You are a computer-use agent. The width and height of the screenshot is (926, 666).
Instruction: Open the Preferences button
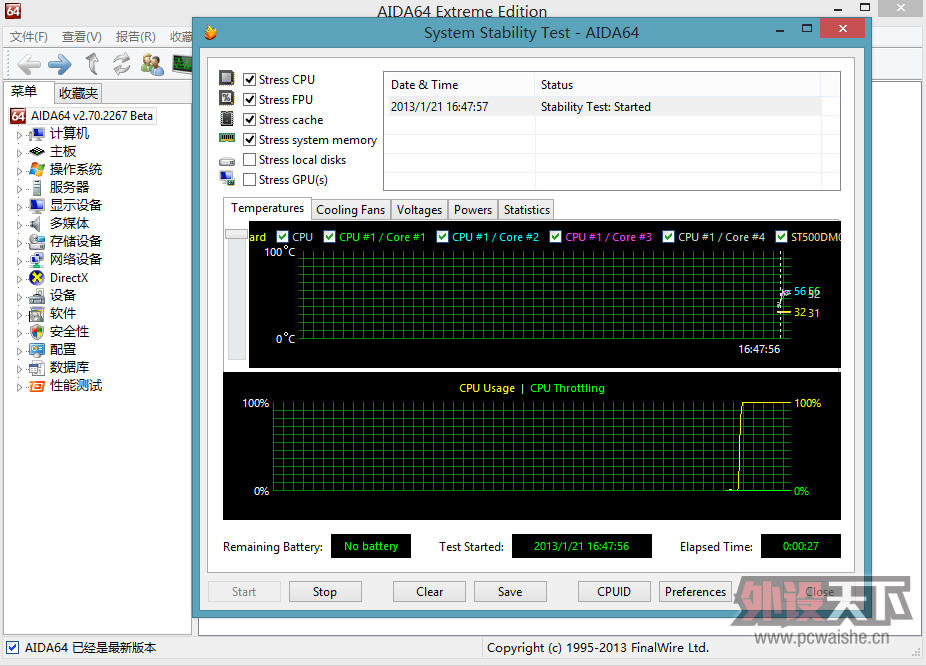[696, 592]
